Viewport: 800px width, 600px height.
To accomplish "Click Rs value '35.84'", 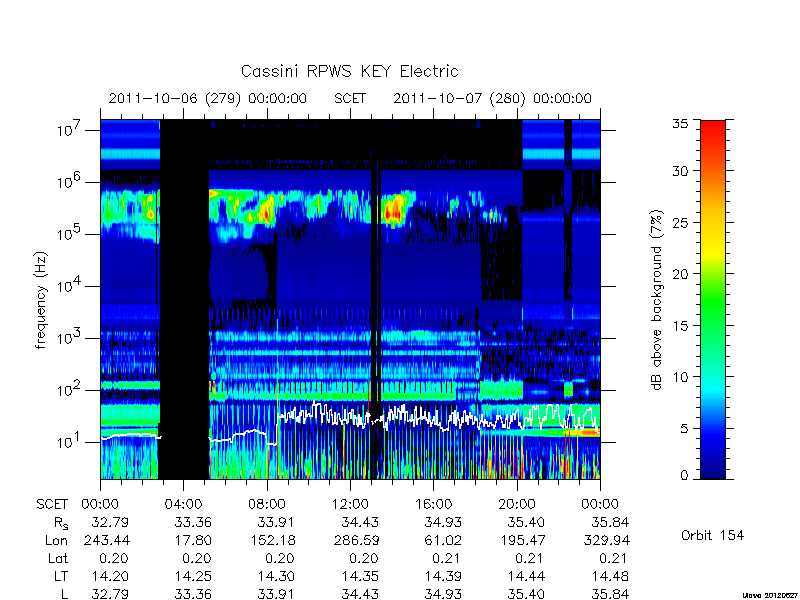I will click(610, 522).
